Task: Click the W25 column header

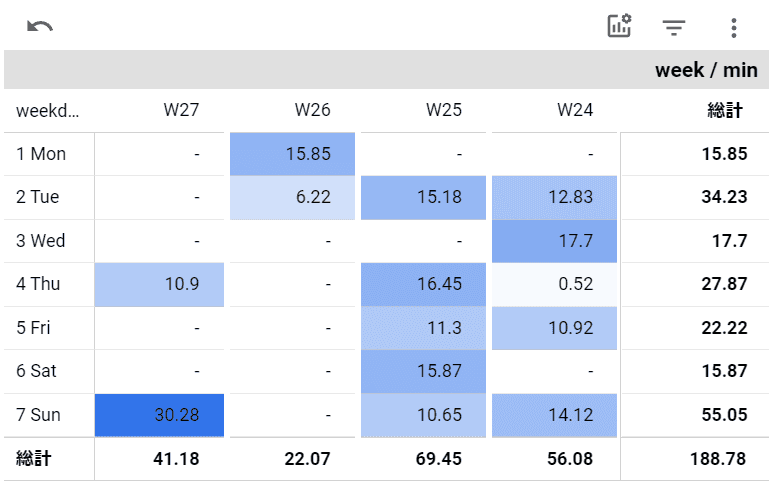Action: point(444,110)
